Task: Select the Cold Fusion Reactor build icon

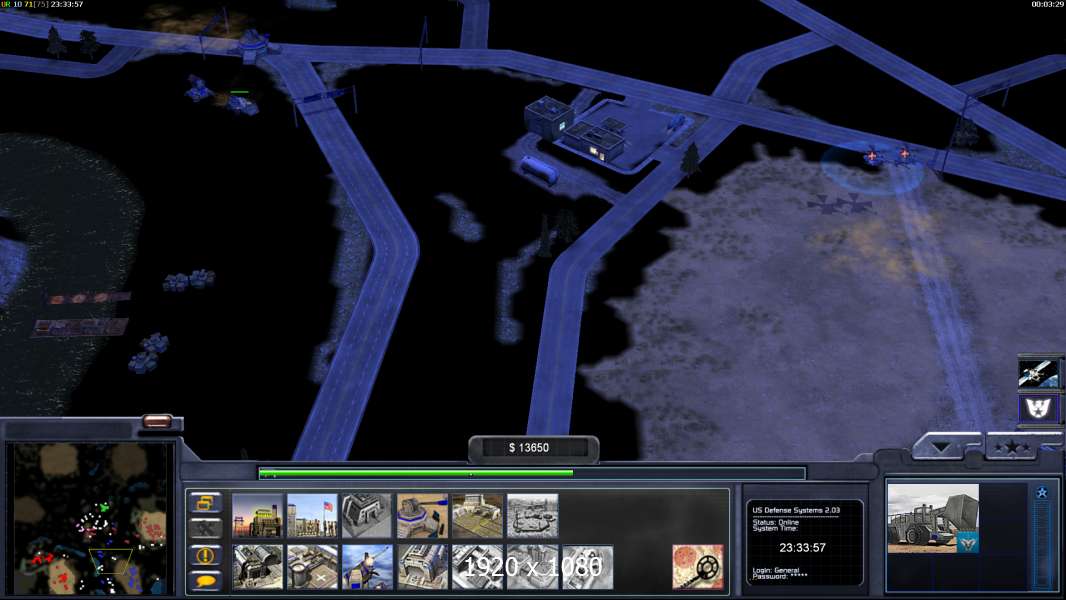Action: [x=257, y=516]
